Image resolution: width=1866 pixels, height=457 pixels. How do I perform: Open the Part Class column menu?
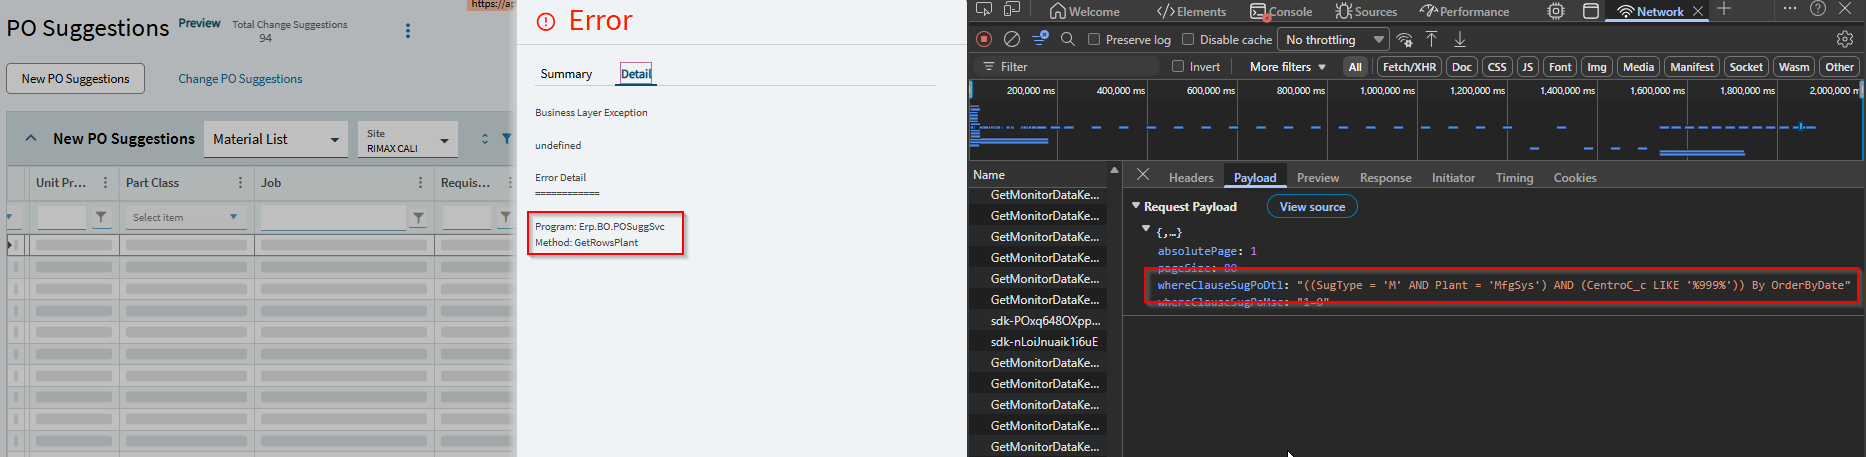(240, 183)
